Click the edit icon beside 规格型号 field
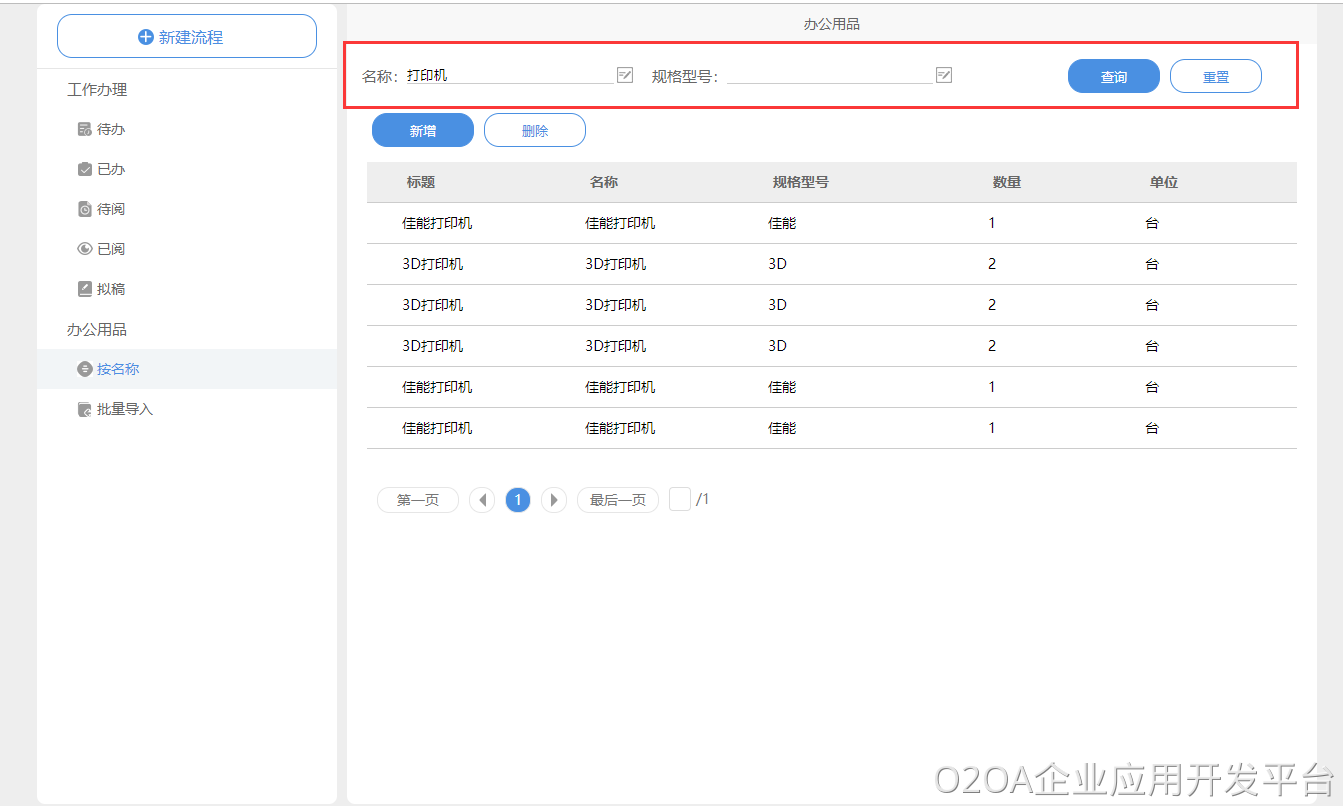 click(944, 75)
